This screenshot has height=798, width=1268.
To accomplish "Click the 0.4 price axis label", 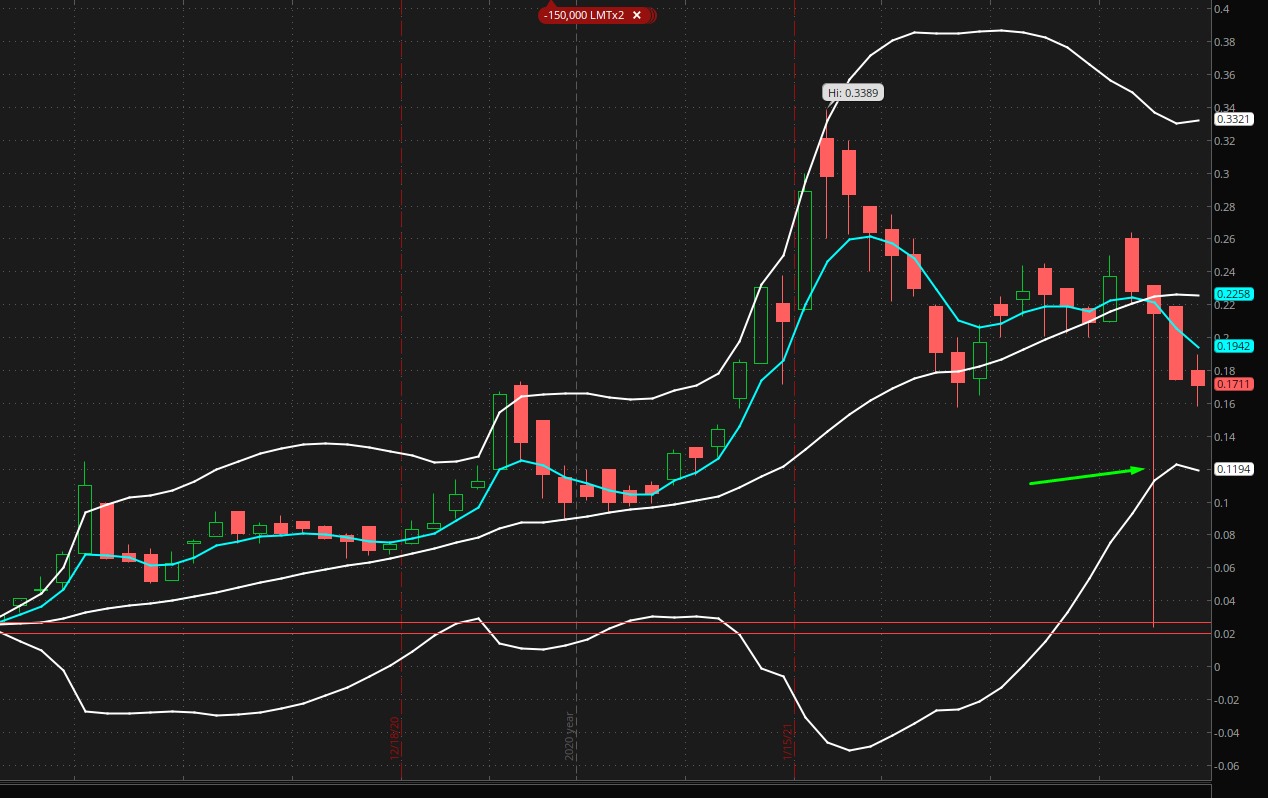I will point(1222,9).
